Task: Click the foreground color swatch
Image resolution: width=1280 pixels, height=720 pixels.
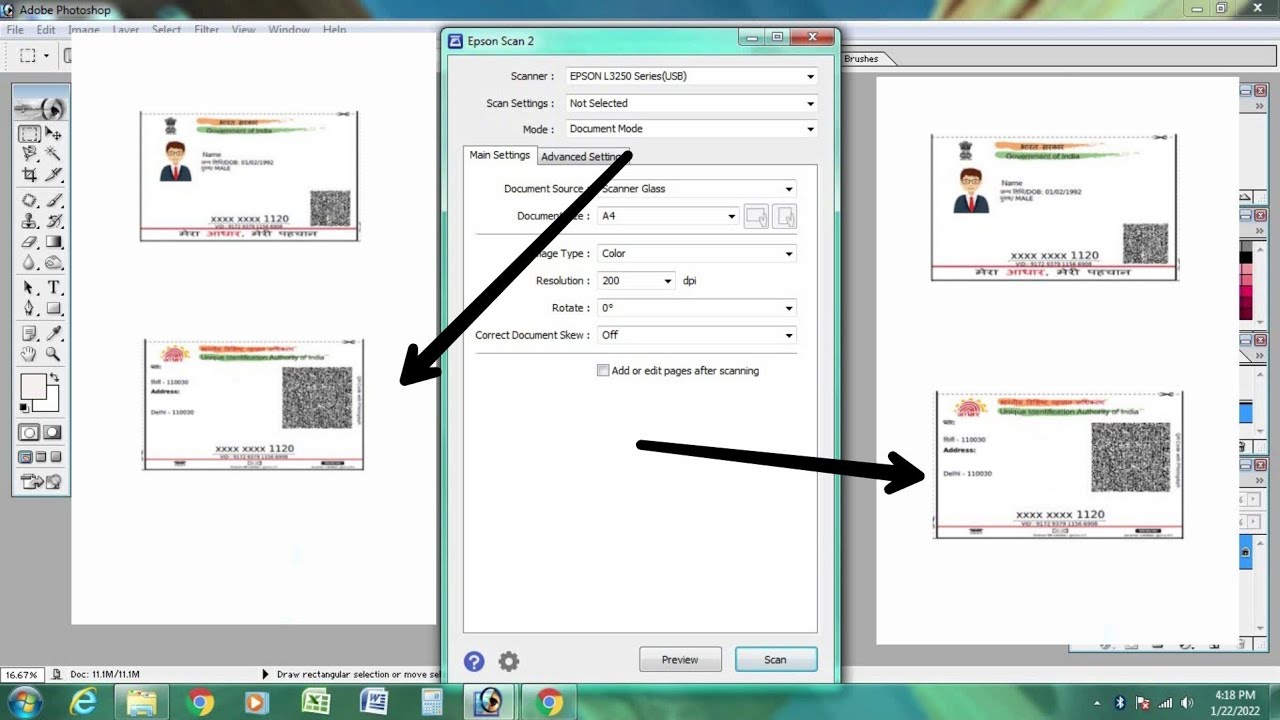Action: tap(33, 387)
